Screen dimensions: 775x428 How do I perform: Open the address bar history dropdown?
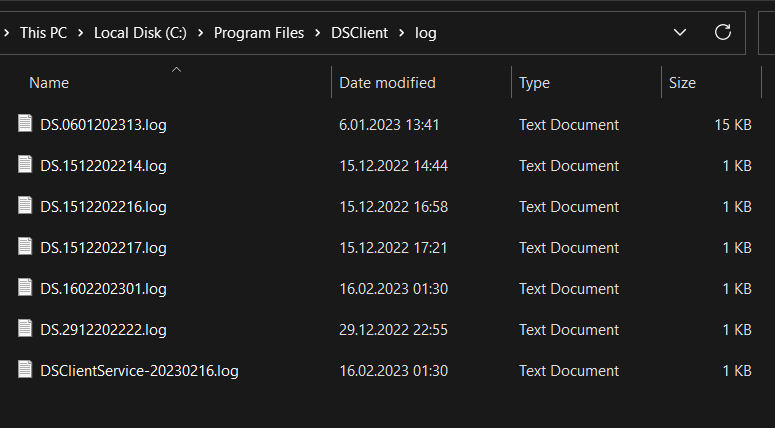point(680,32)
